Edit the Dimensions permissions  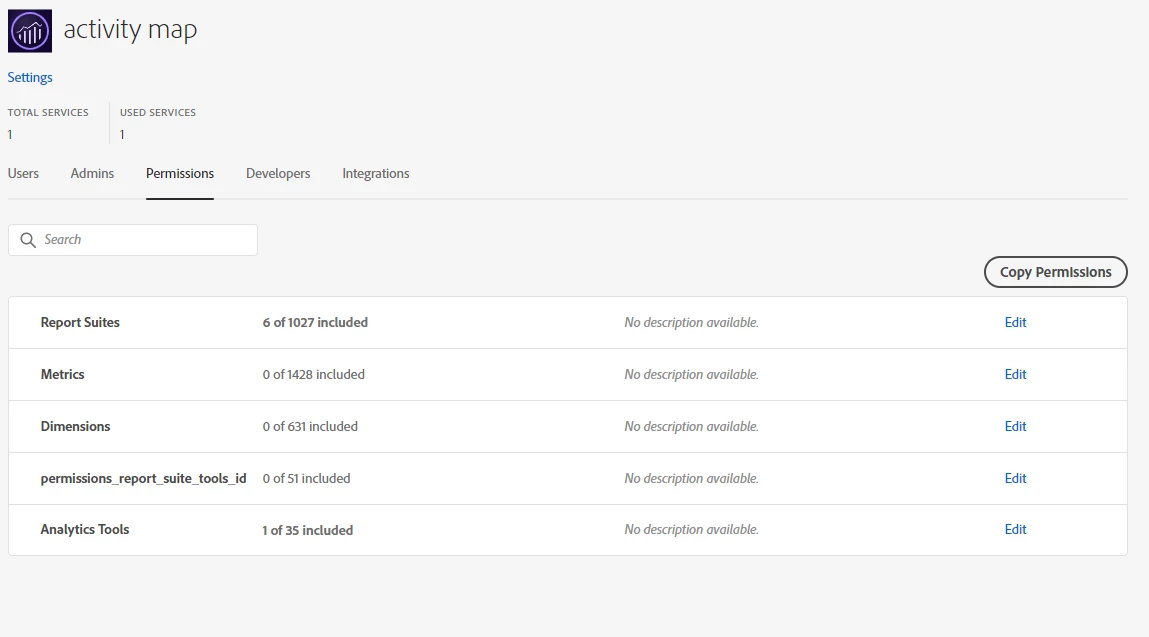click(x=1015, y=427)
